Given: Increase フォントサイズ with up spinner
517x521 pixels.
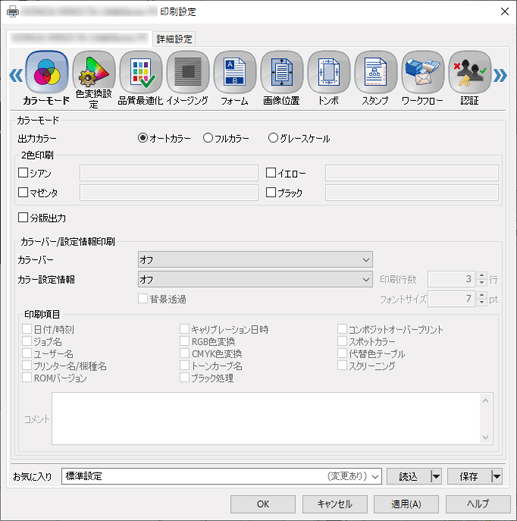Looking at the screenshot, I should click(x=482, y=295).
